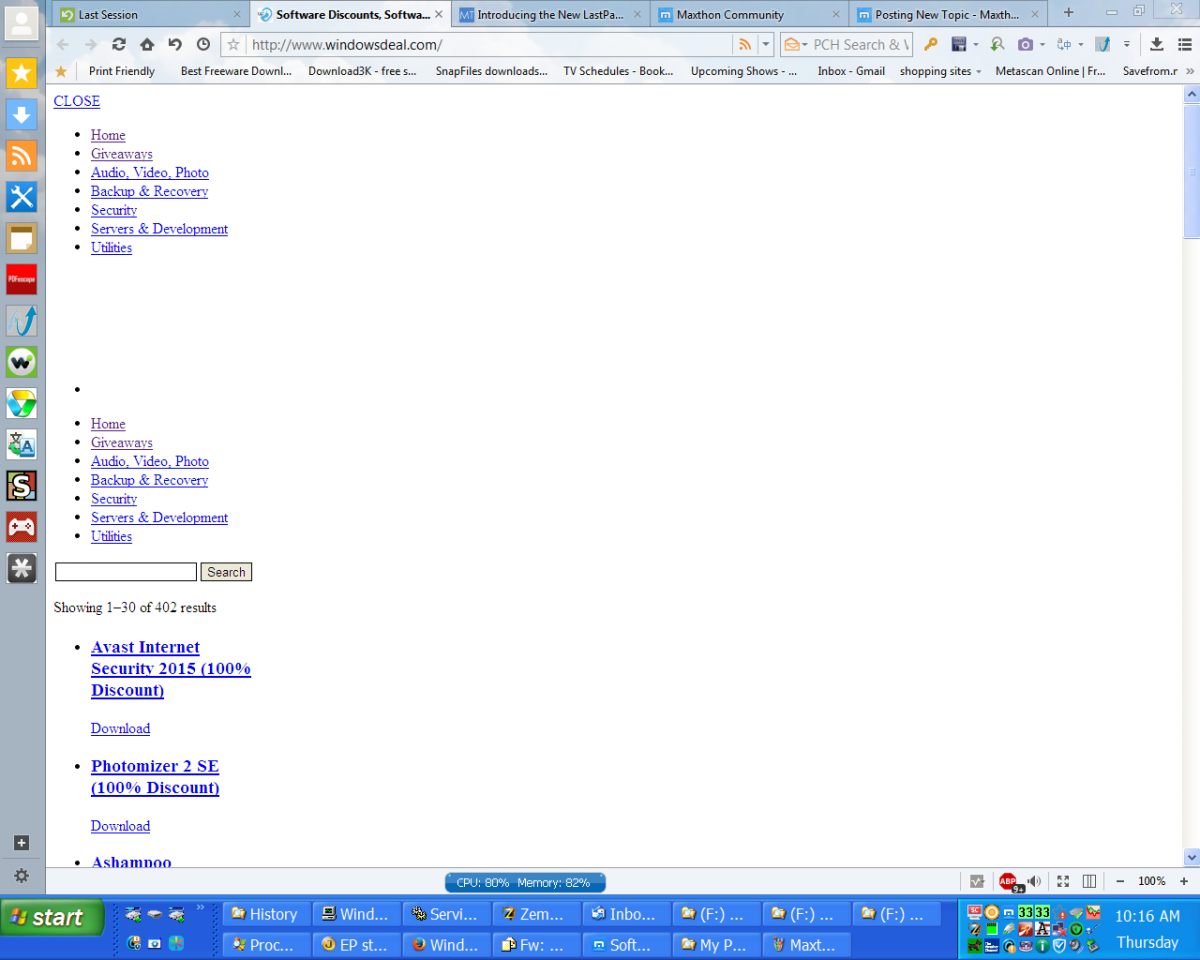Zoom in with the plus button
Viewport: 1200px width, 960px height.
[1184, 881]
